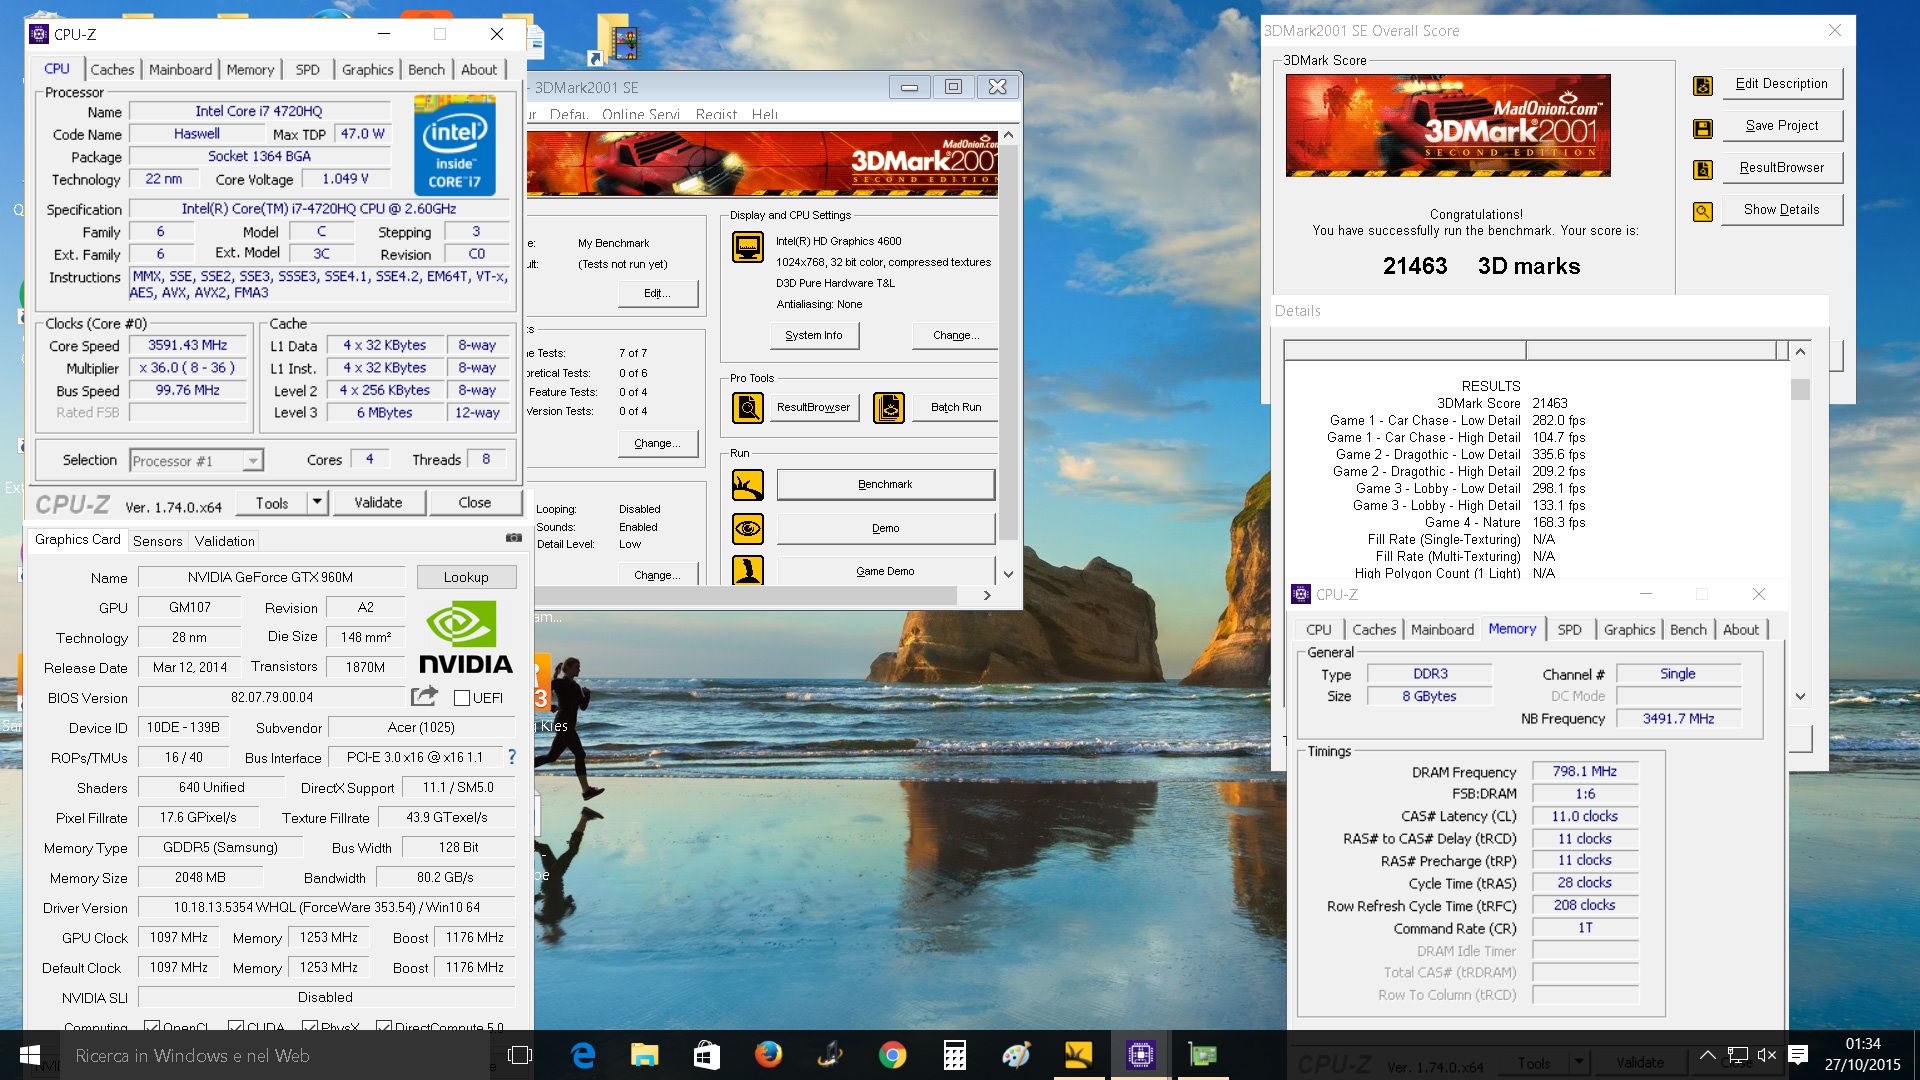Launch Firefox from the taskbar
Screen dimensions: 1920x1080
[768, 1055]
